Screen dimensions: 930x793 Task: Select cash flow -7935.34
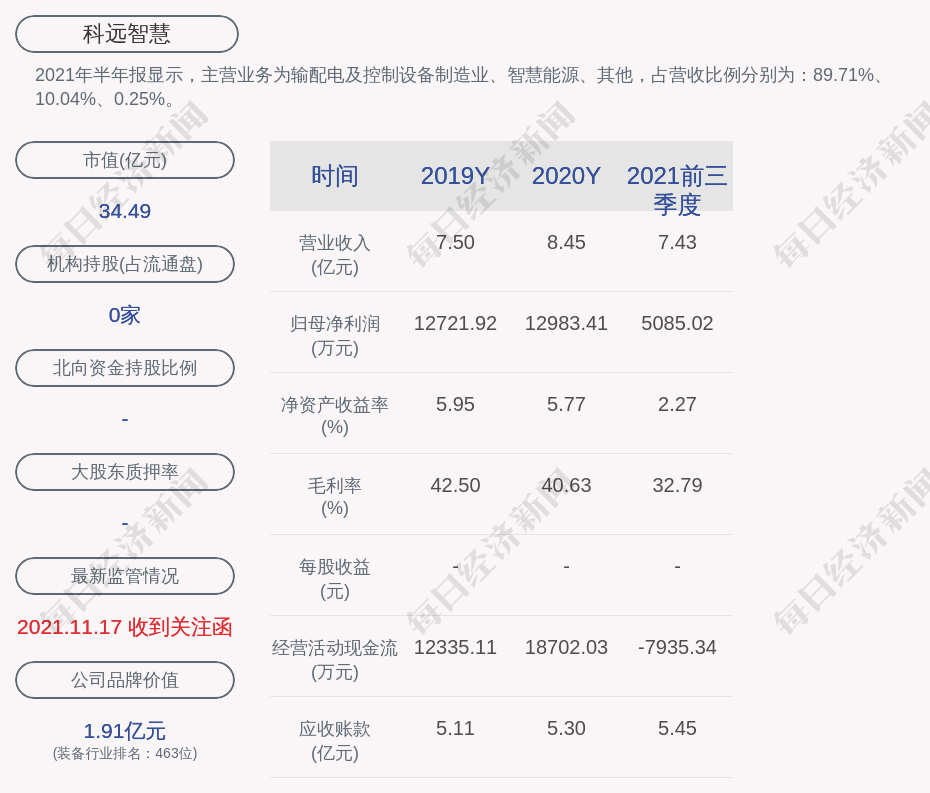pyautogui.click(x=677, y=647)
